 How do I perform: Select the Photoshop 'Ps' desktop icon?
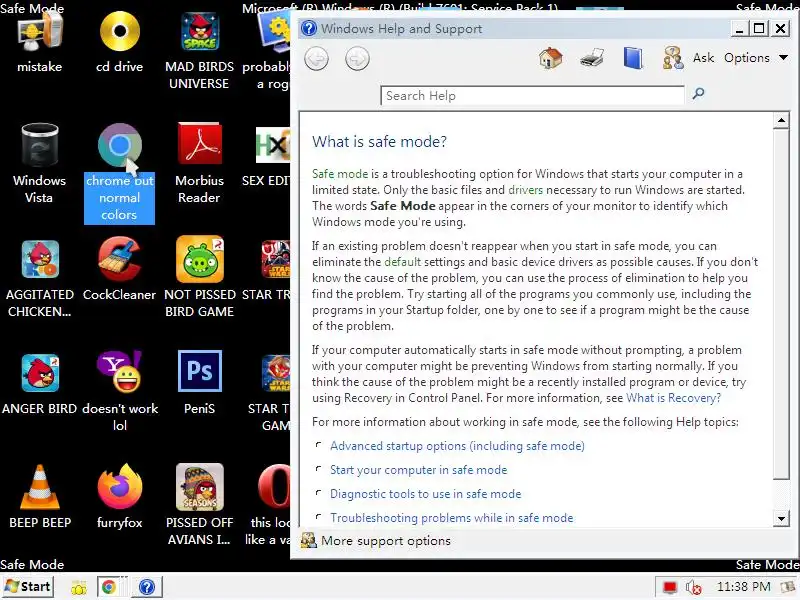tap(199, 371)
